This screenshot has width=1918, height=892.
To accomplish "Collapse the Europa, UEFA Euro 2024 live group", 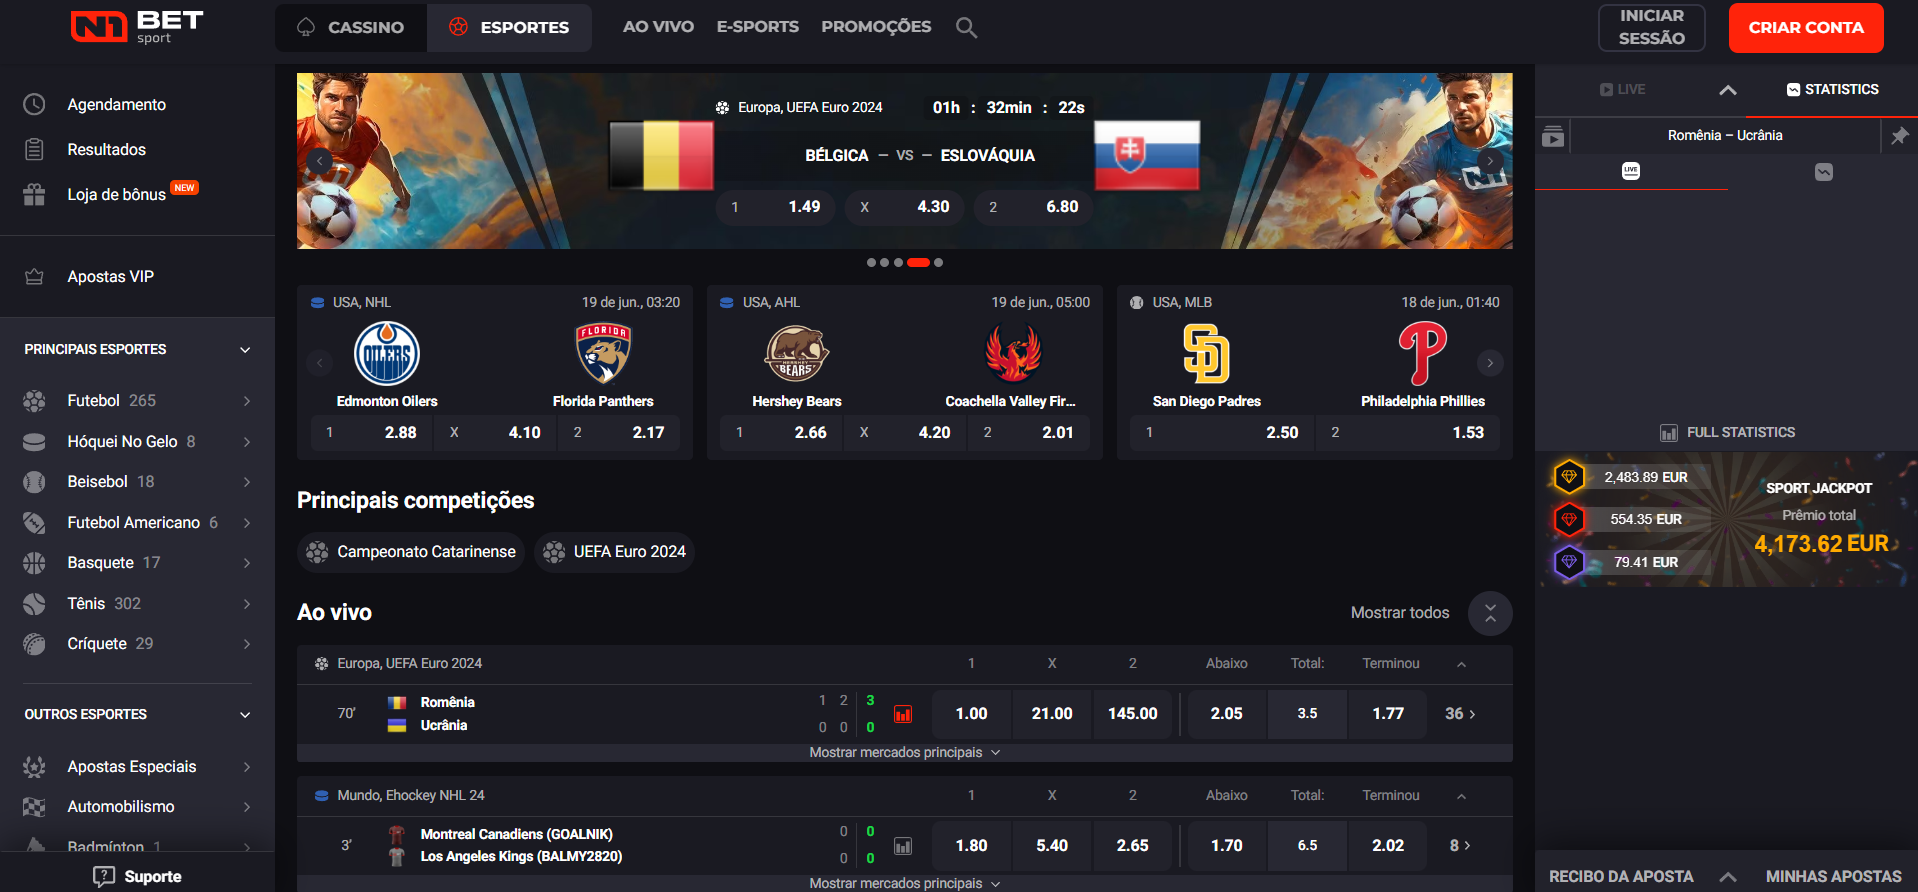I will tap(1461, 663).
